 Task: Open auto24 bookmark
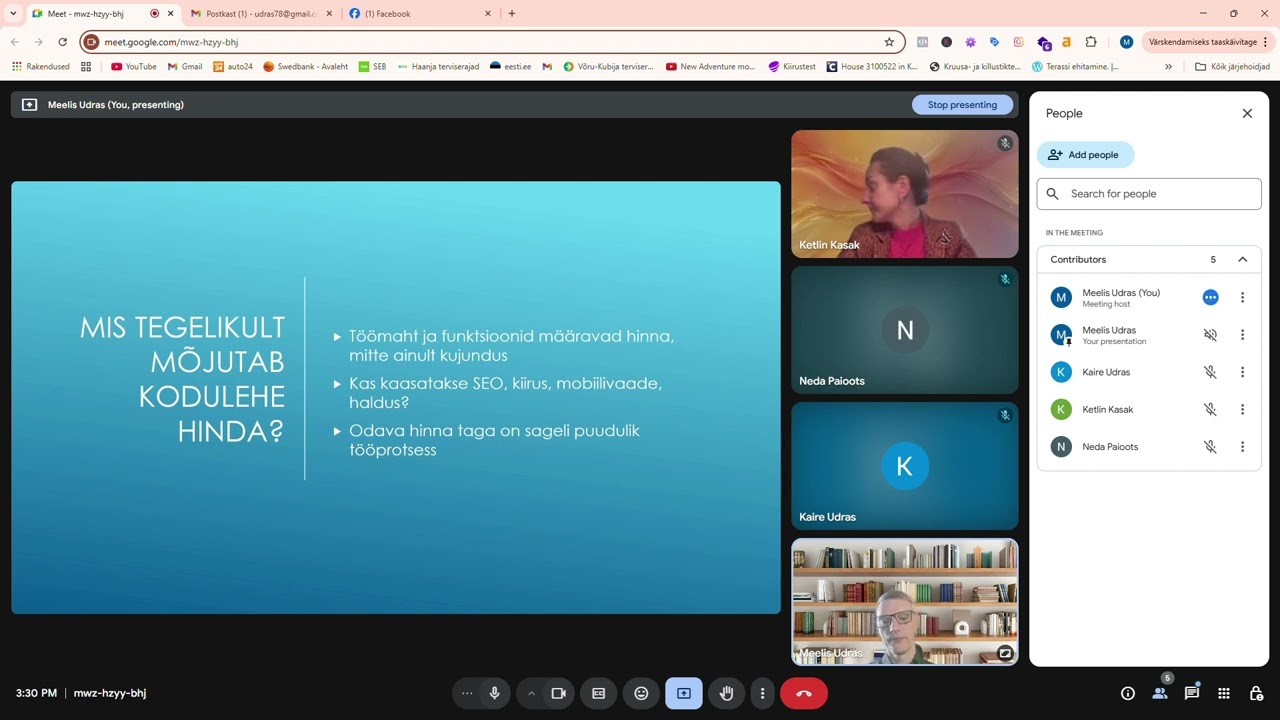pyautogui.click(x=233, y=67)
